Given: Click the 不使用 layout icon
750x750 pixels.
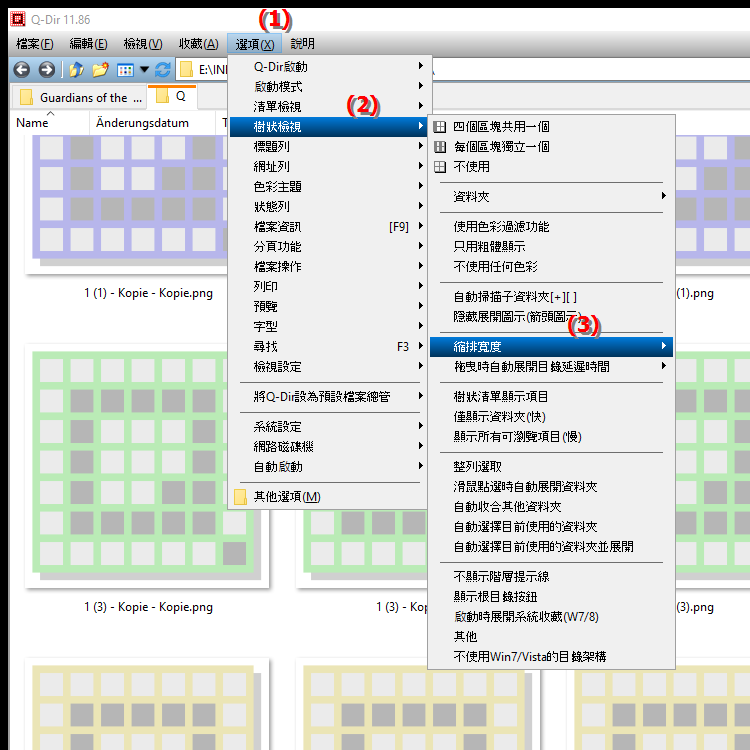Looking at the screenshot, I should coord(440,167).
